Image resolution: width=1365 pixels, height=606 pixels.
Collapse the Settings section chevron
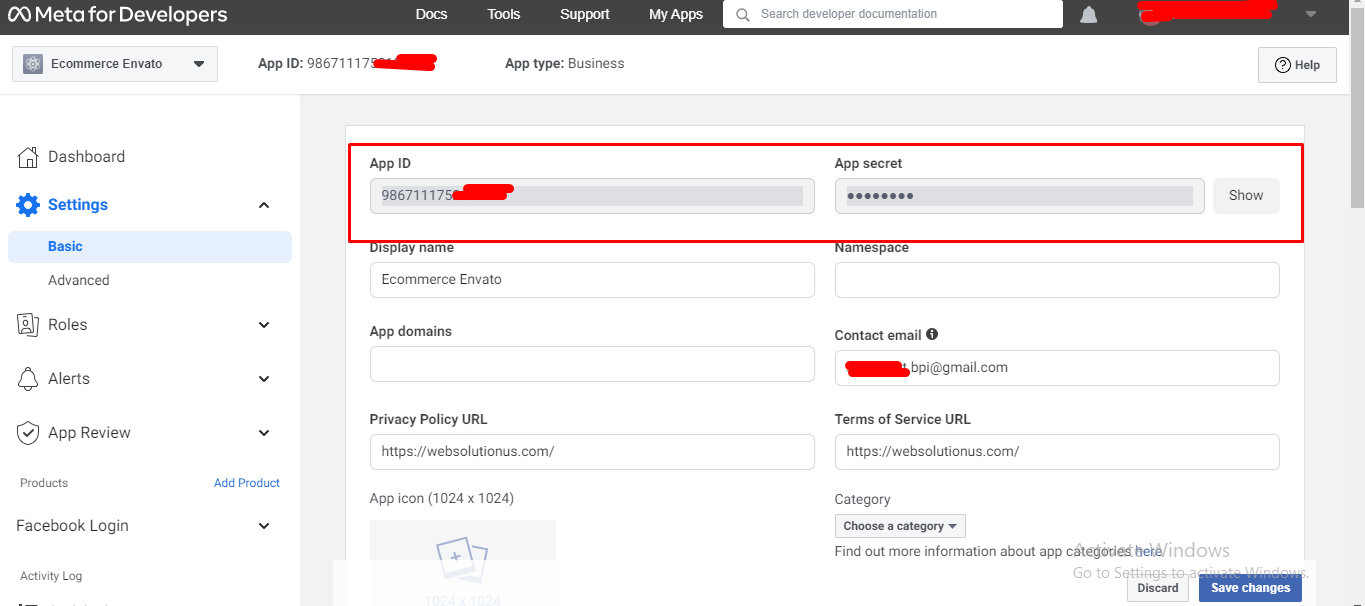[264, 205]
